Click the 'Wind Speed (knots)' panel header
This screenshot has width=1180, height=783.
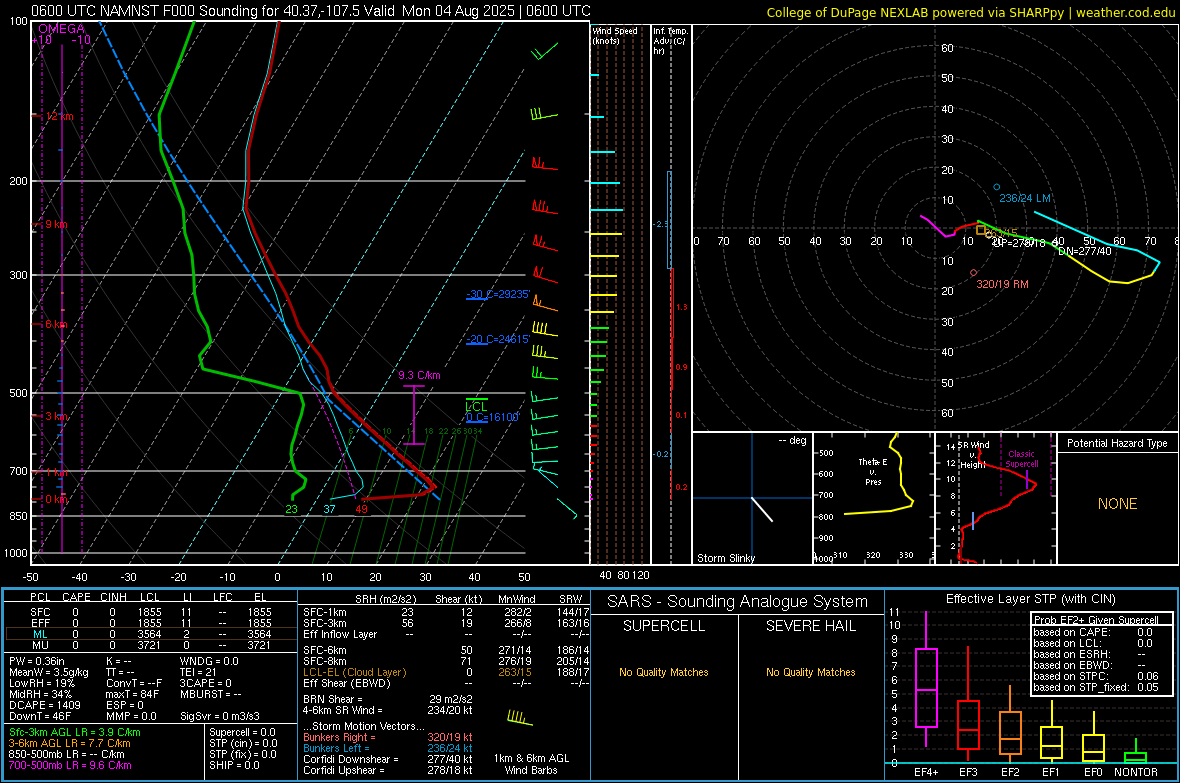[615, 35]
